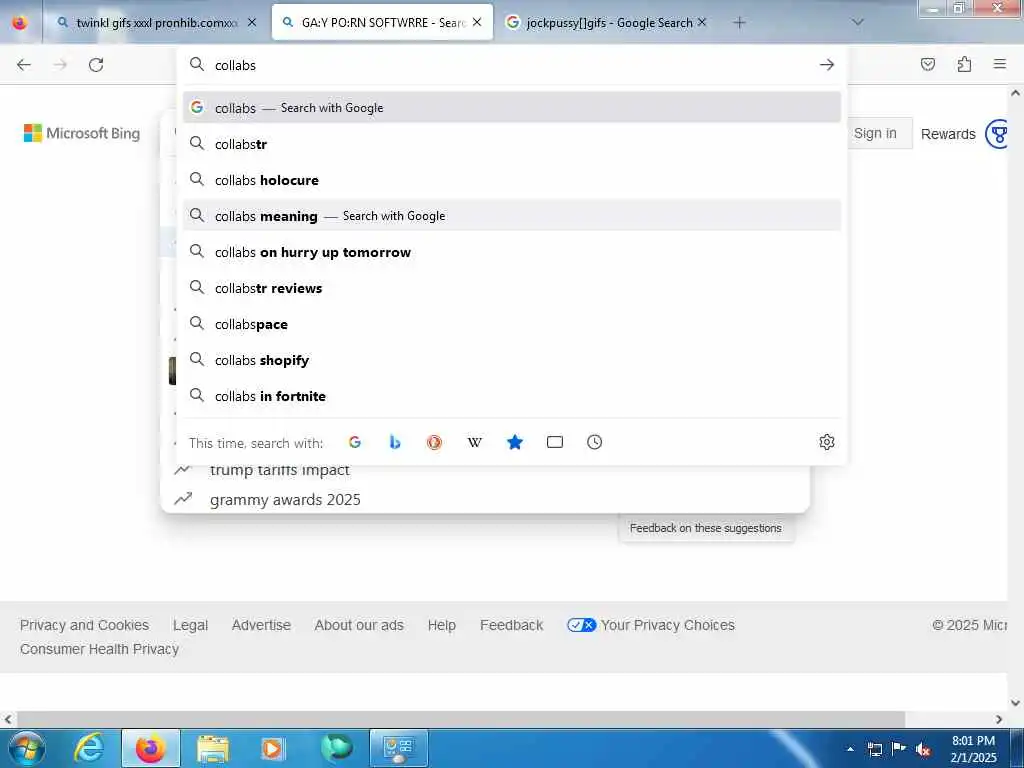
Task: Choose the "collabspace" suggestion
Action: (x=512, y=324)
